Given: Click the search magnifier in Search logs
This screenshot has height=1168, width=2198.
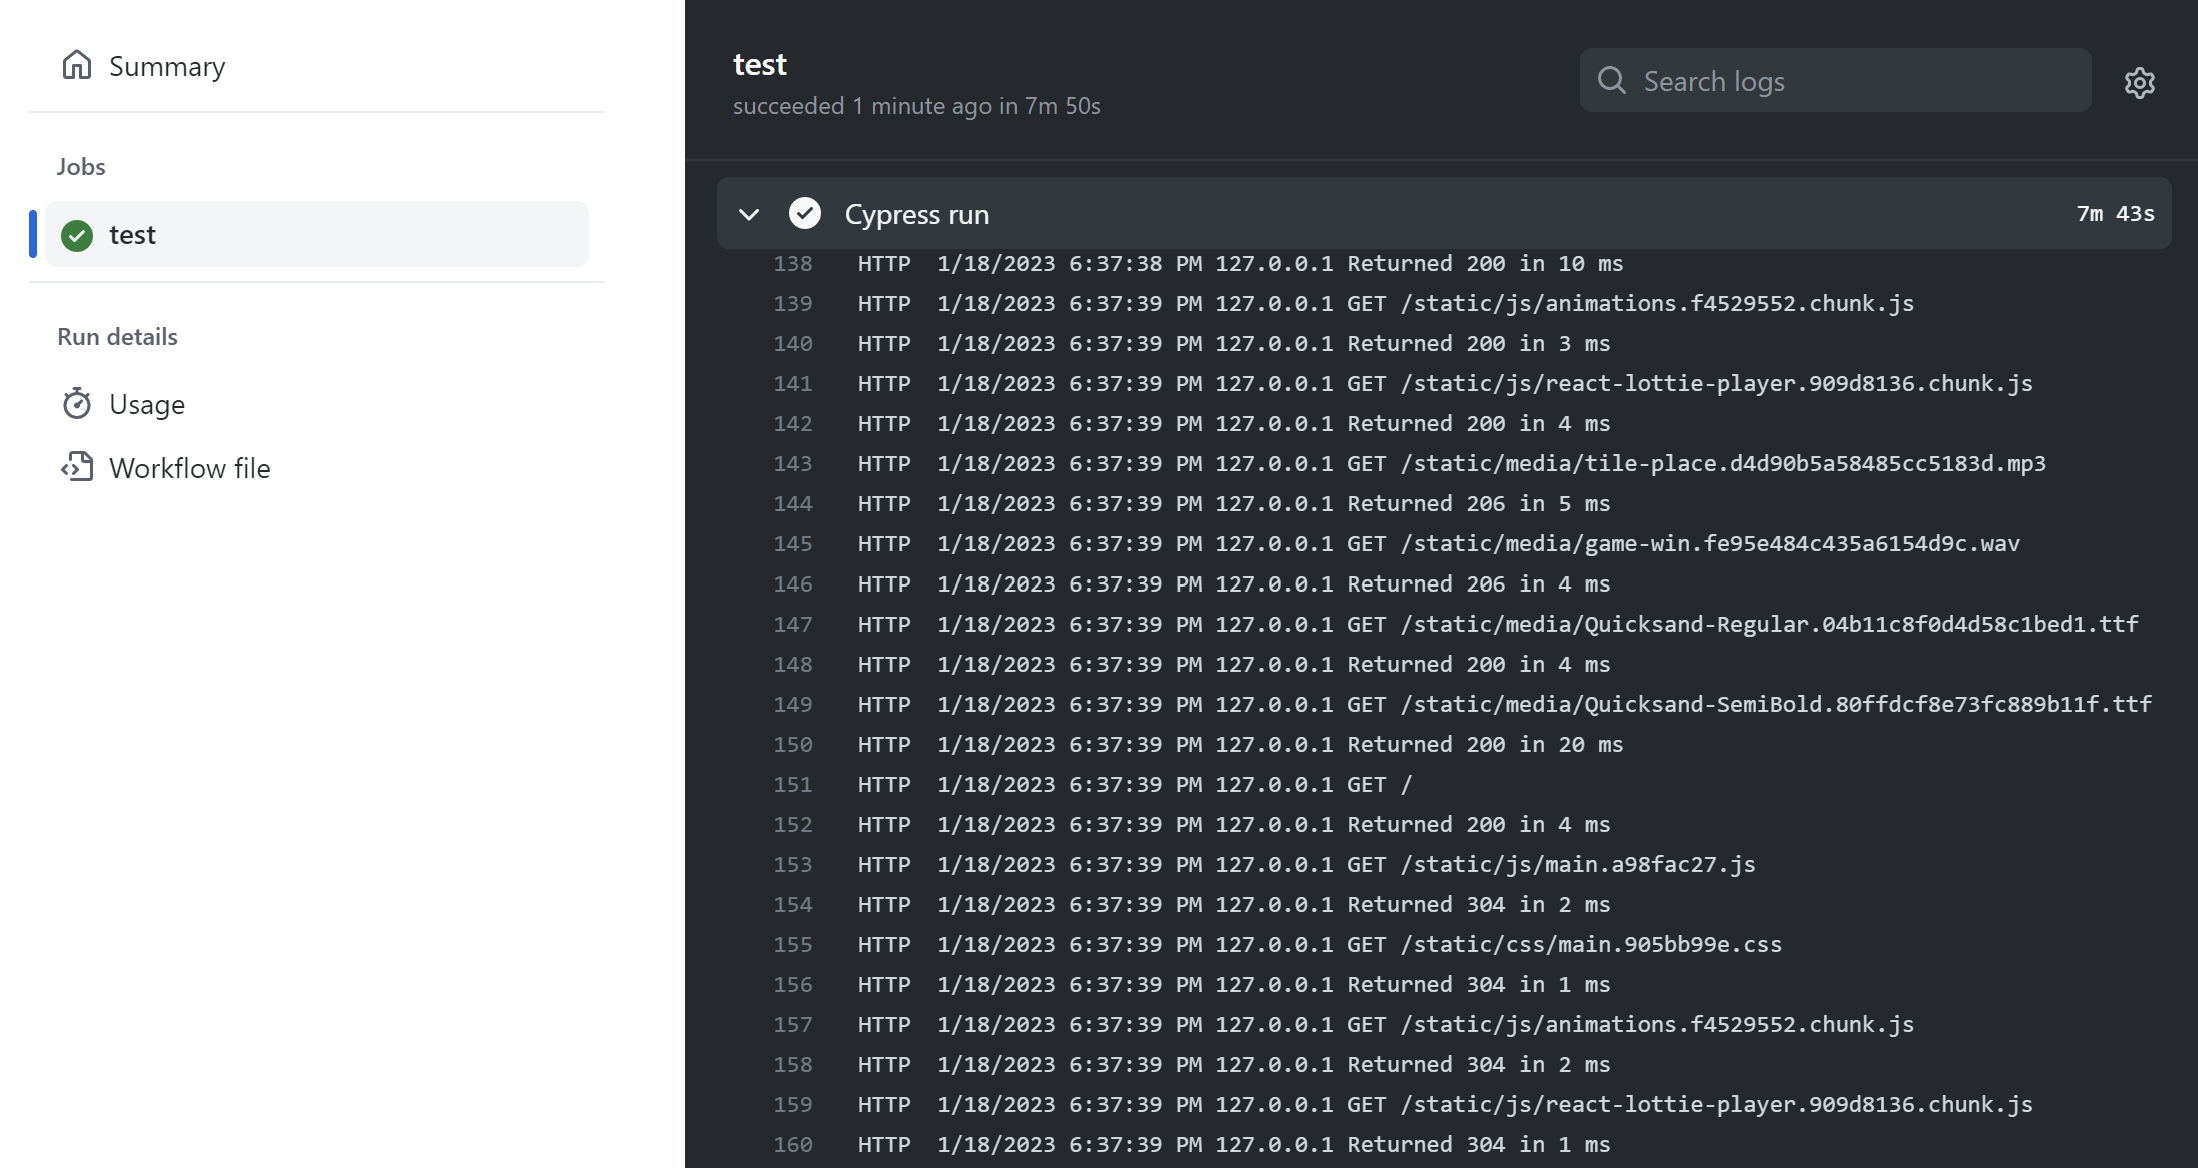Looking at the screenshot, I should [x=1611, y=80].
